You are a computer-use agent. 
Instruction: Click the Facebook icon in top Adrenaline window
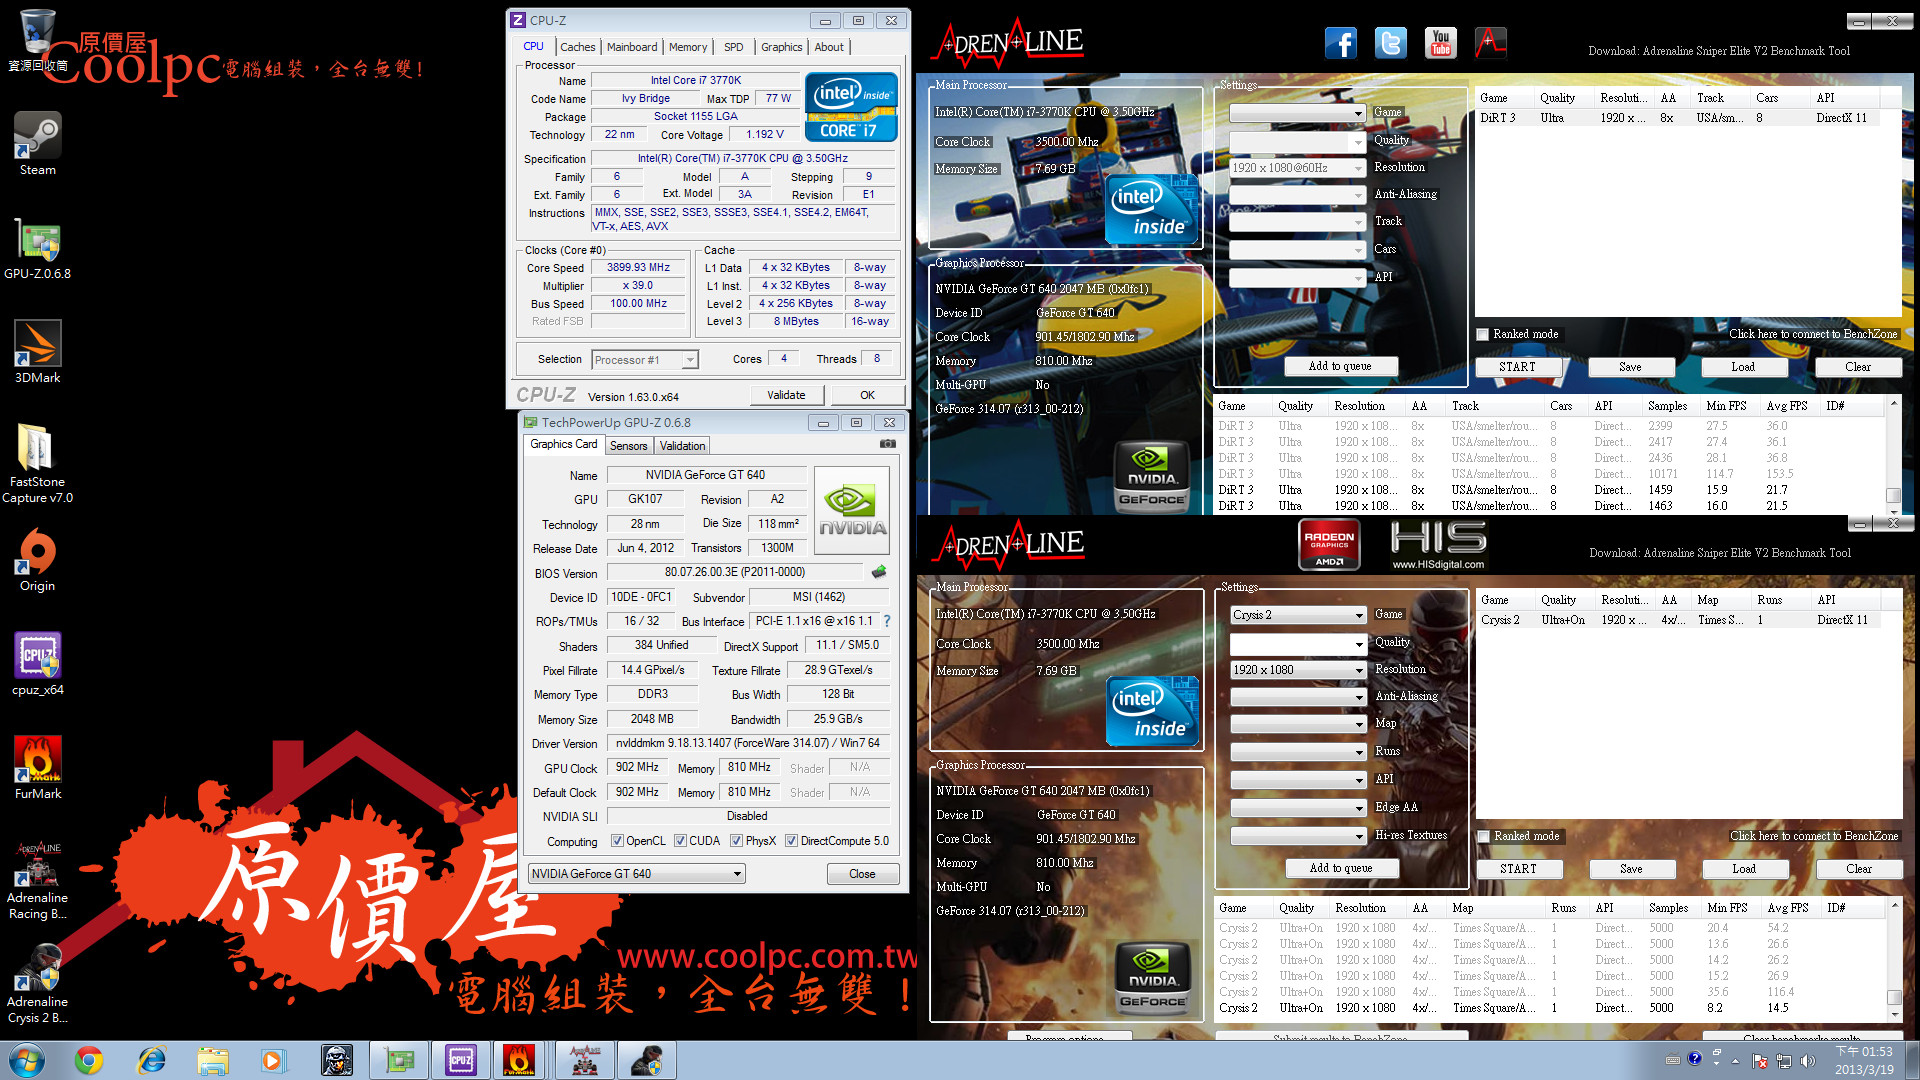pos(1340,42)
